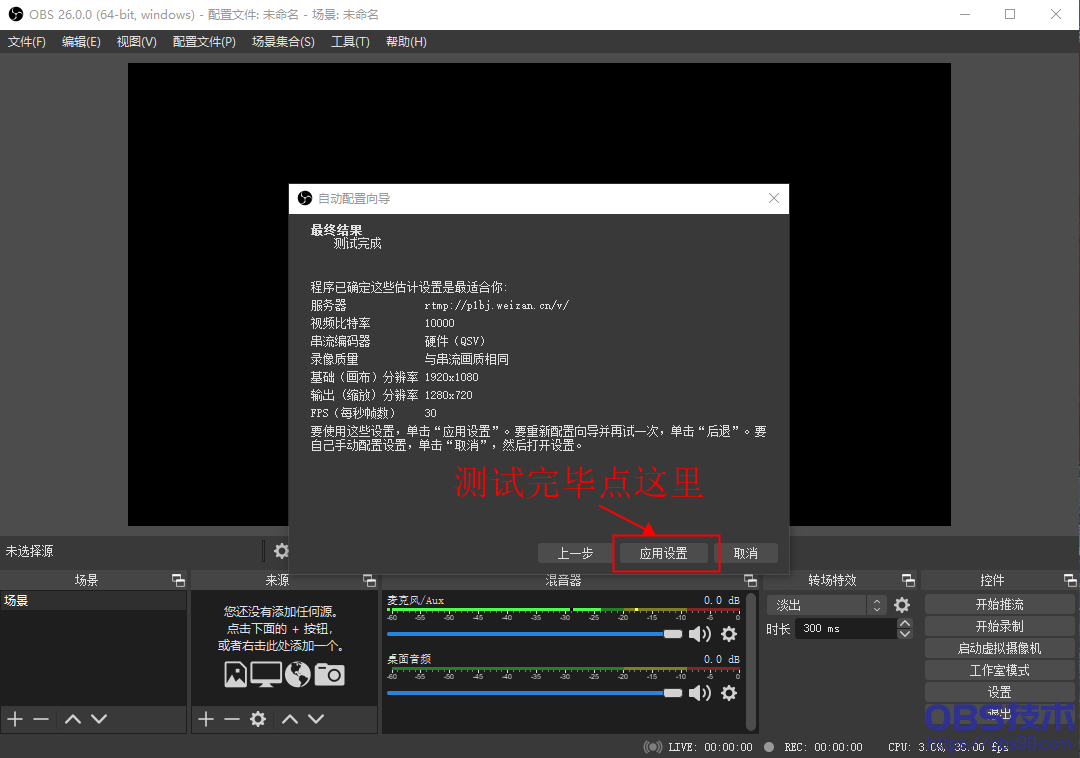Click 开始录制 to start recording
Viewport: 1080px width, 758px height.
pos(999,627)
